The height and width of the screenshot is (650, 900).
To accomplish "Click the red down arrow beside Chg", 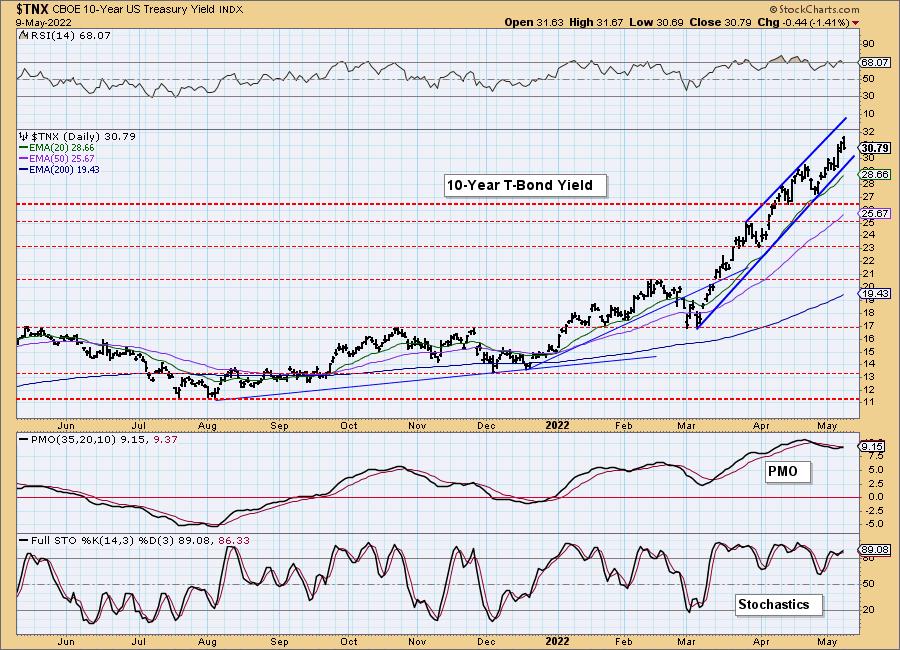I will pos(856,23).
